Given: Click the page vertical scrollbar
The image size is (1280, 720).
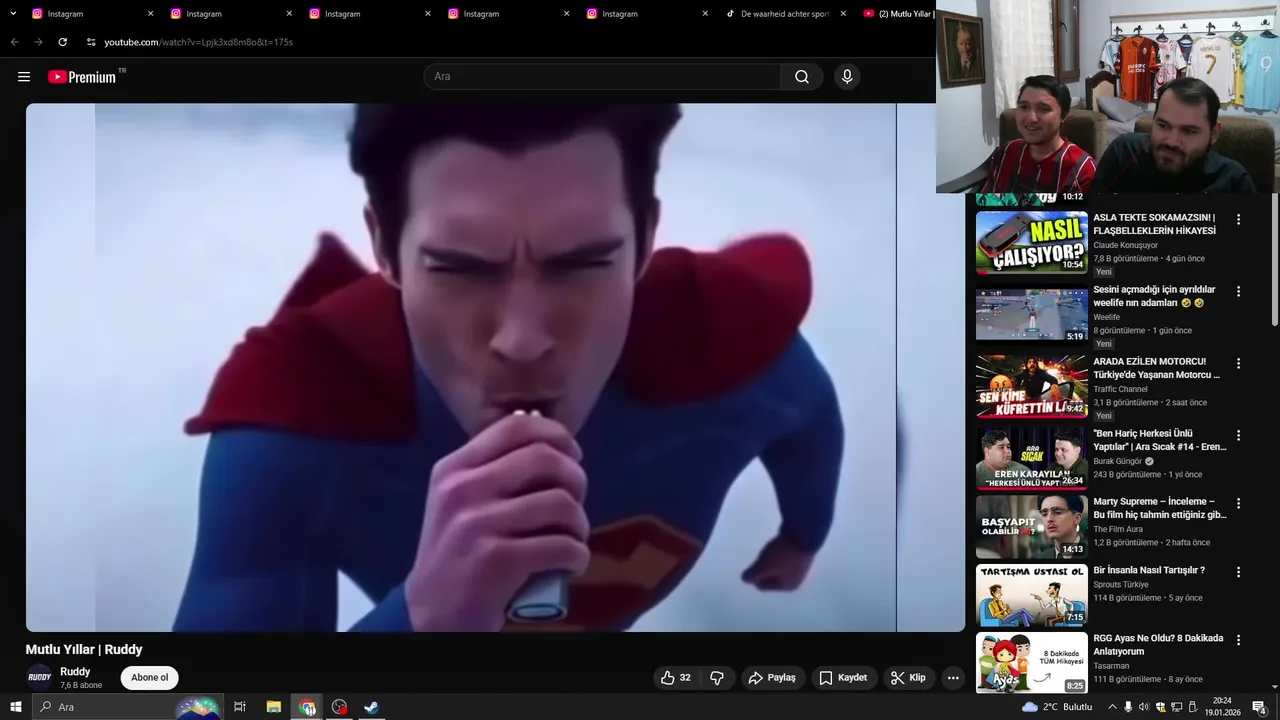Looking at the screenshot, I should pyautogui.click(x=1275, y=260).
